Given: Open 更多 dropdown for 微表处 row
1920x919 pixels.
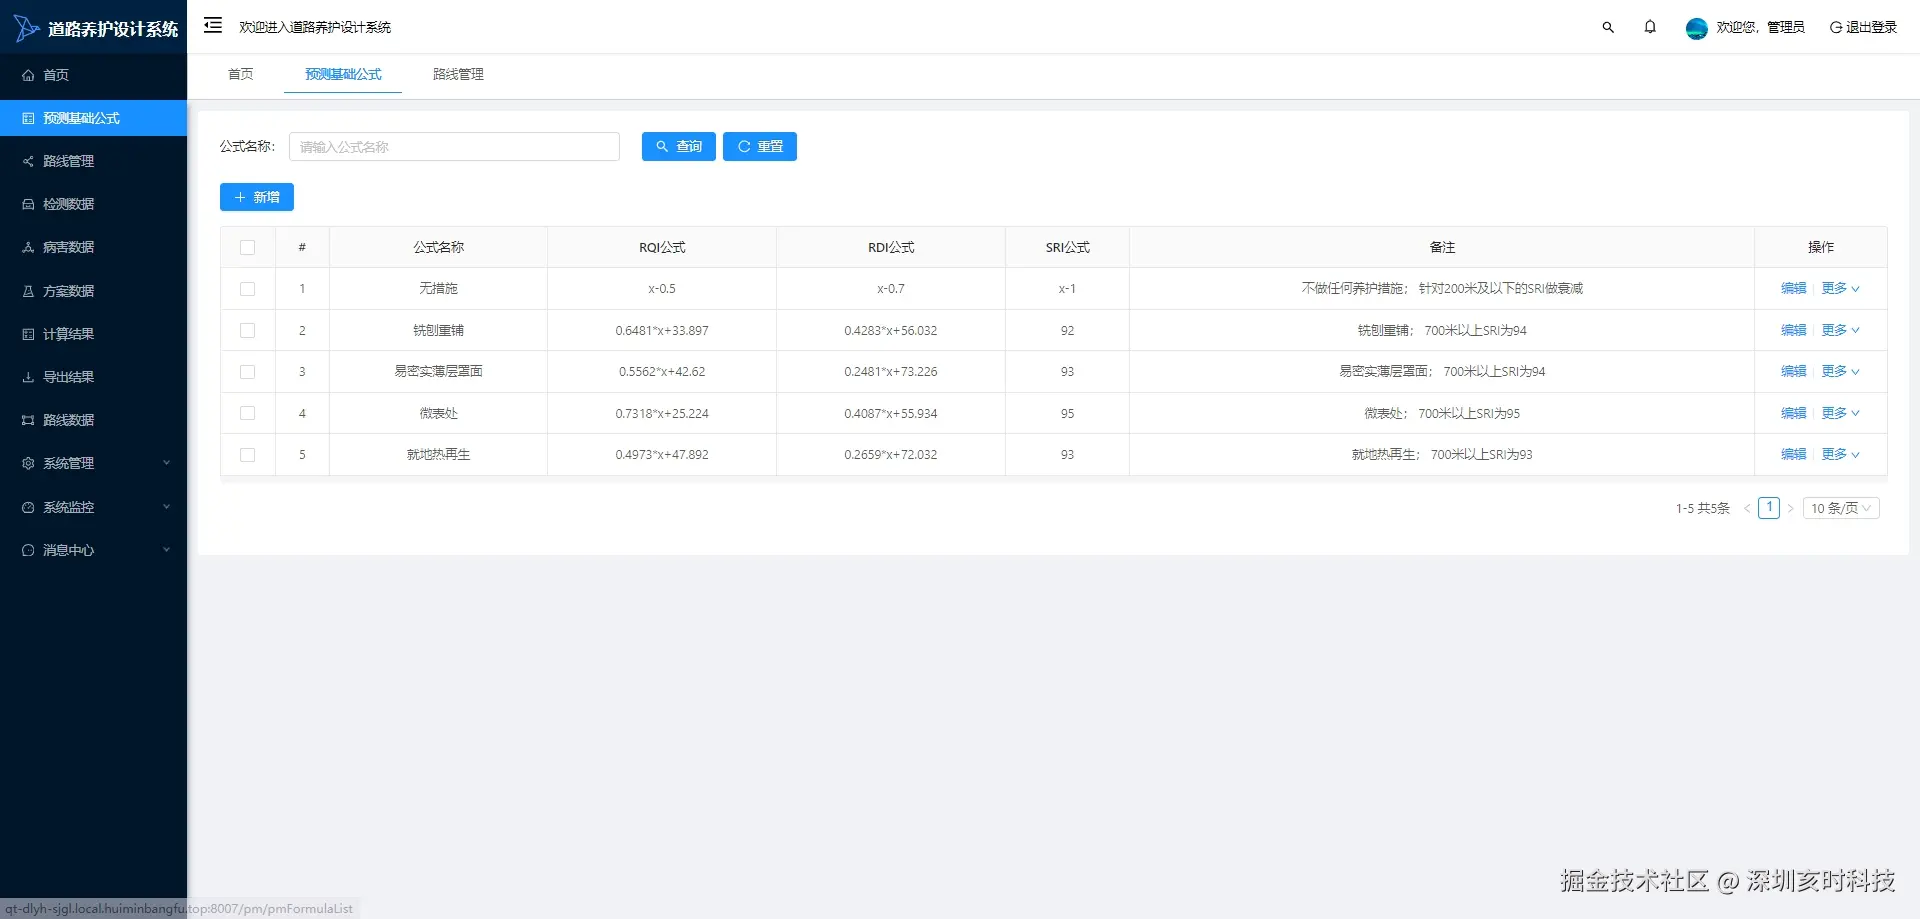Looking at the screenshot, I should point(1840,413).
